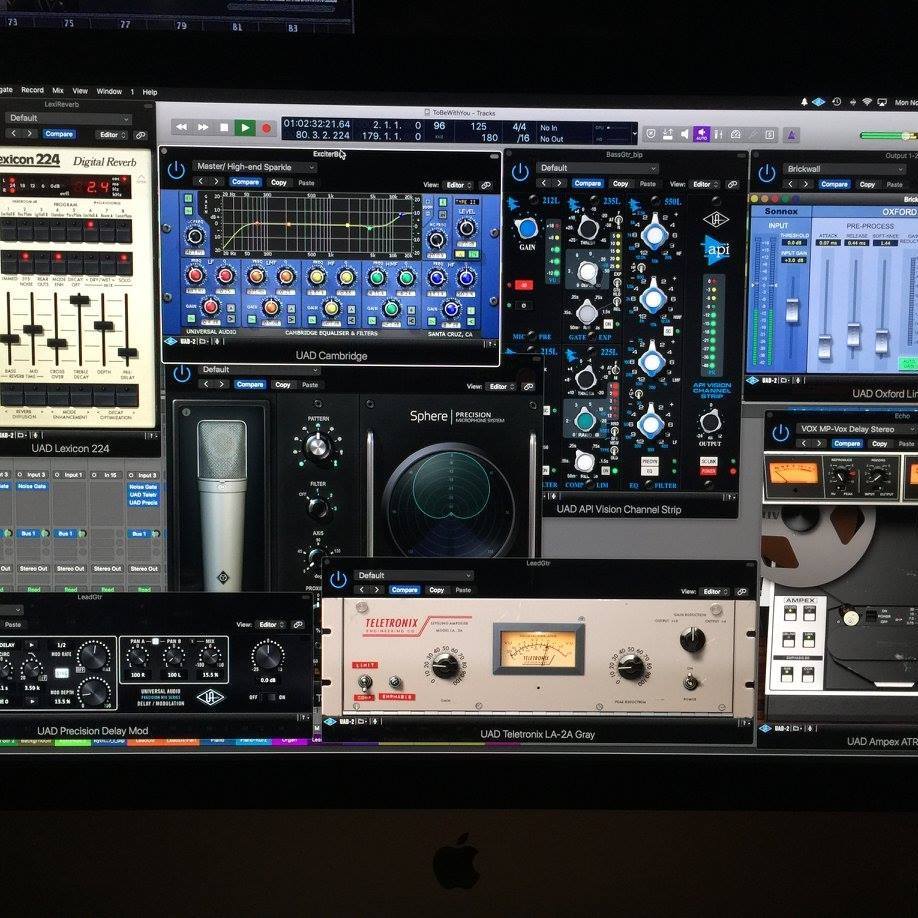Click Copy in the Cambridge plugin window

(x=279, y=183)
